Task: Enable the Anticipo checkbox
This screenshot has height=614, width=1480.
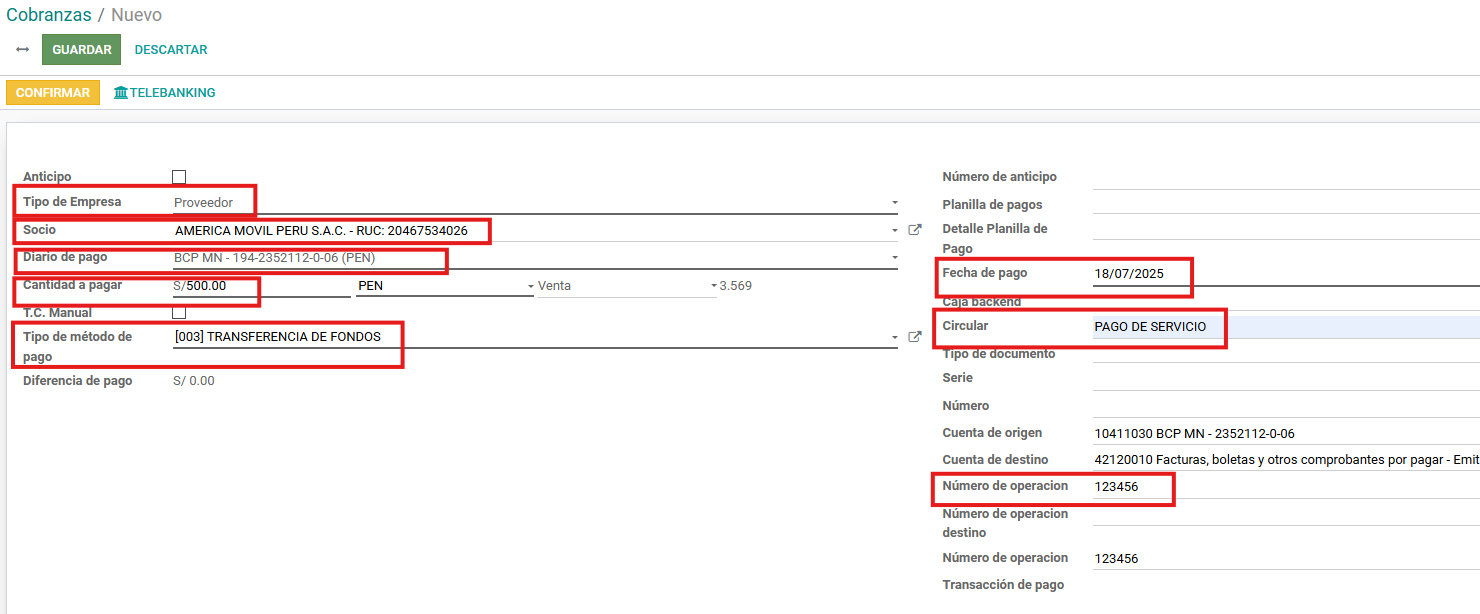Action: point(179,177)
